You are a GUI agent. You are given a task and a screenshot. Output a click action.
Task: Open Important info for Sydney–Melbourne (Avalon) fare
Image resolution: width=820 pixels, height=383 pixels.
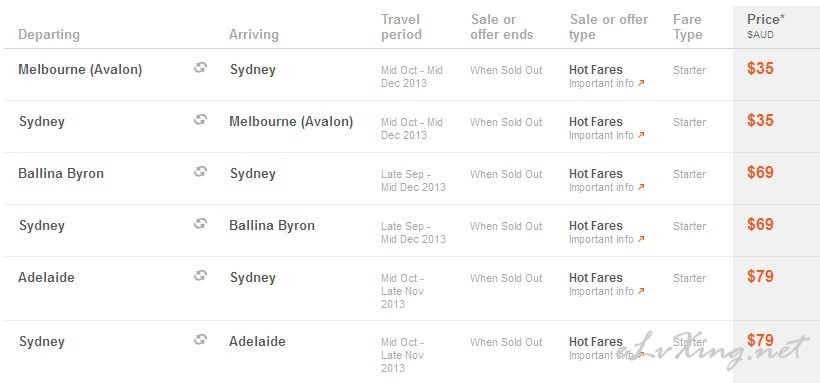click(607, 135)
